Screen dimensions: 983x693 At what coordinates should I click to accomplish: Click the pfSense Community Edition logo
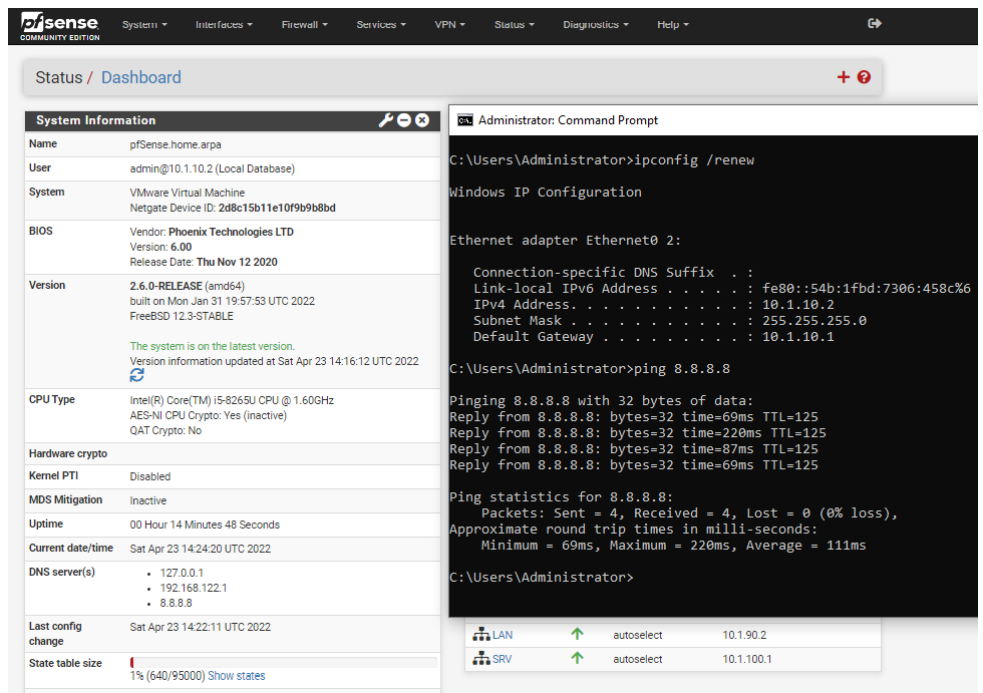pyautogui.click(x=59, y=25)
